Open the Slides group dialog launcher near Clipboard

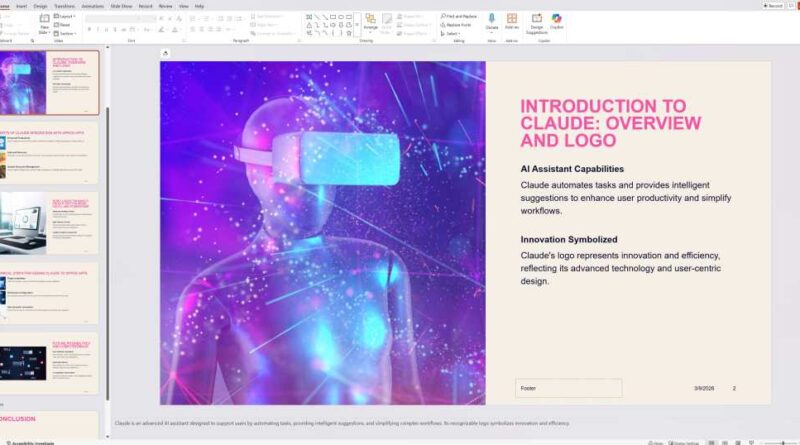tap(32, 41)
